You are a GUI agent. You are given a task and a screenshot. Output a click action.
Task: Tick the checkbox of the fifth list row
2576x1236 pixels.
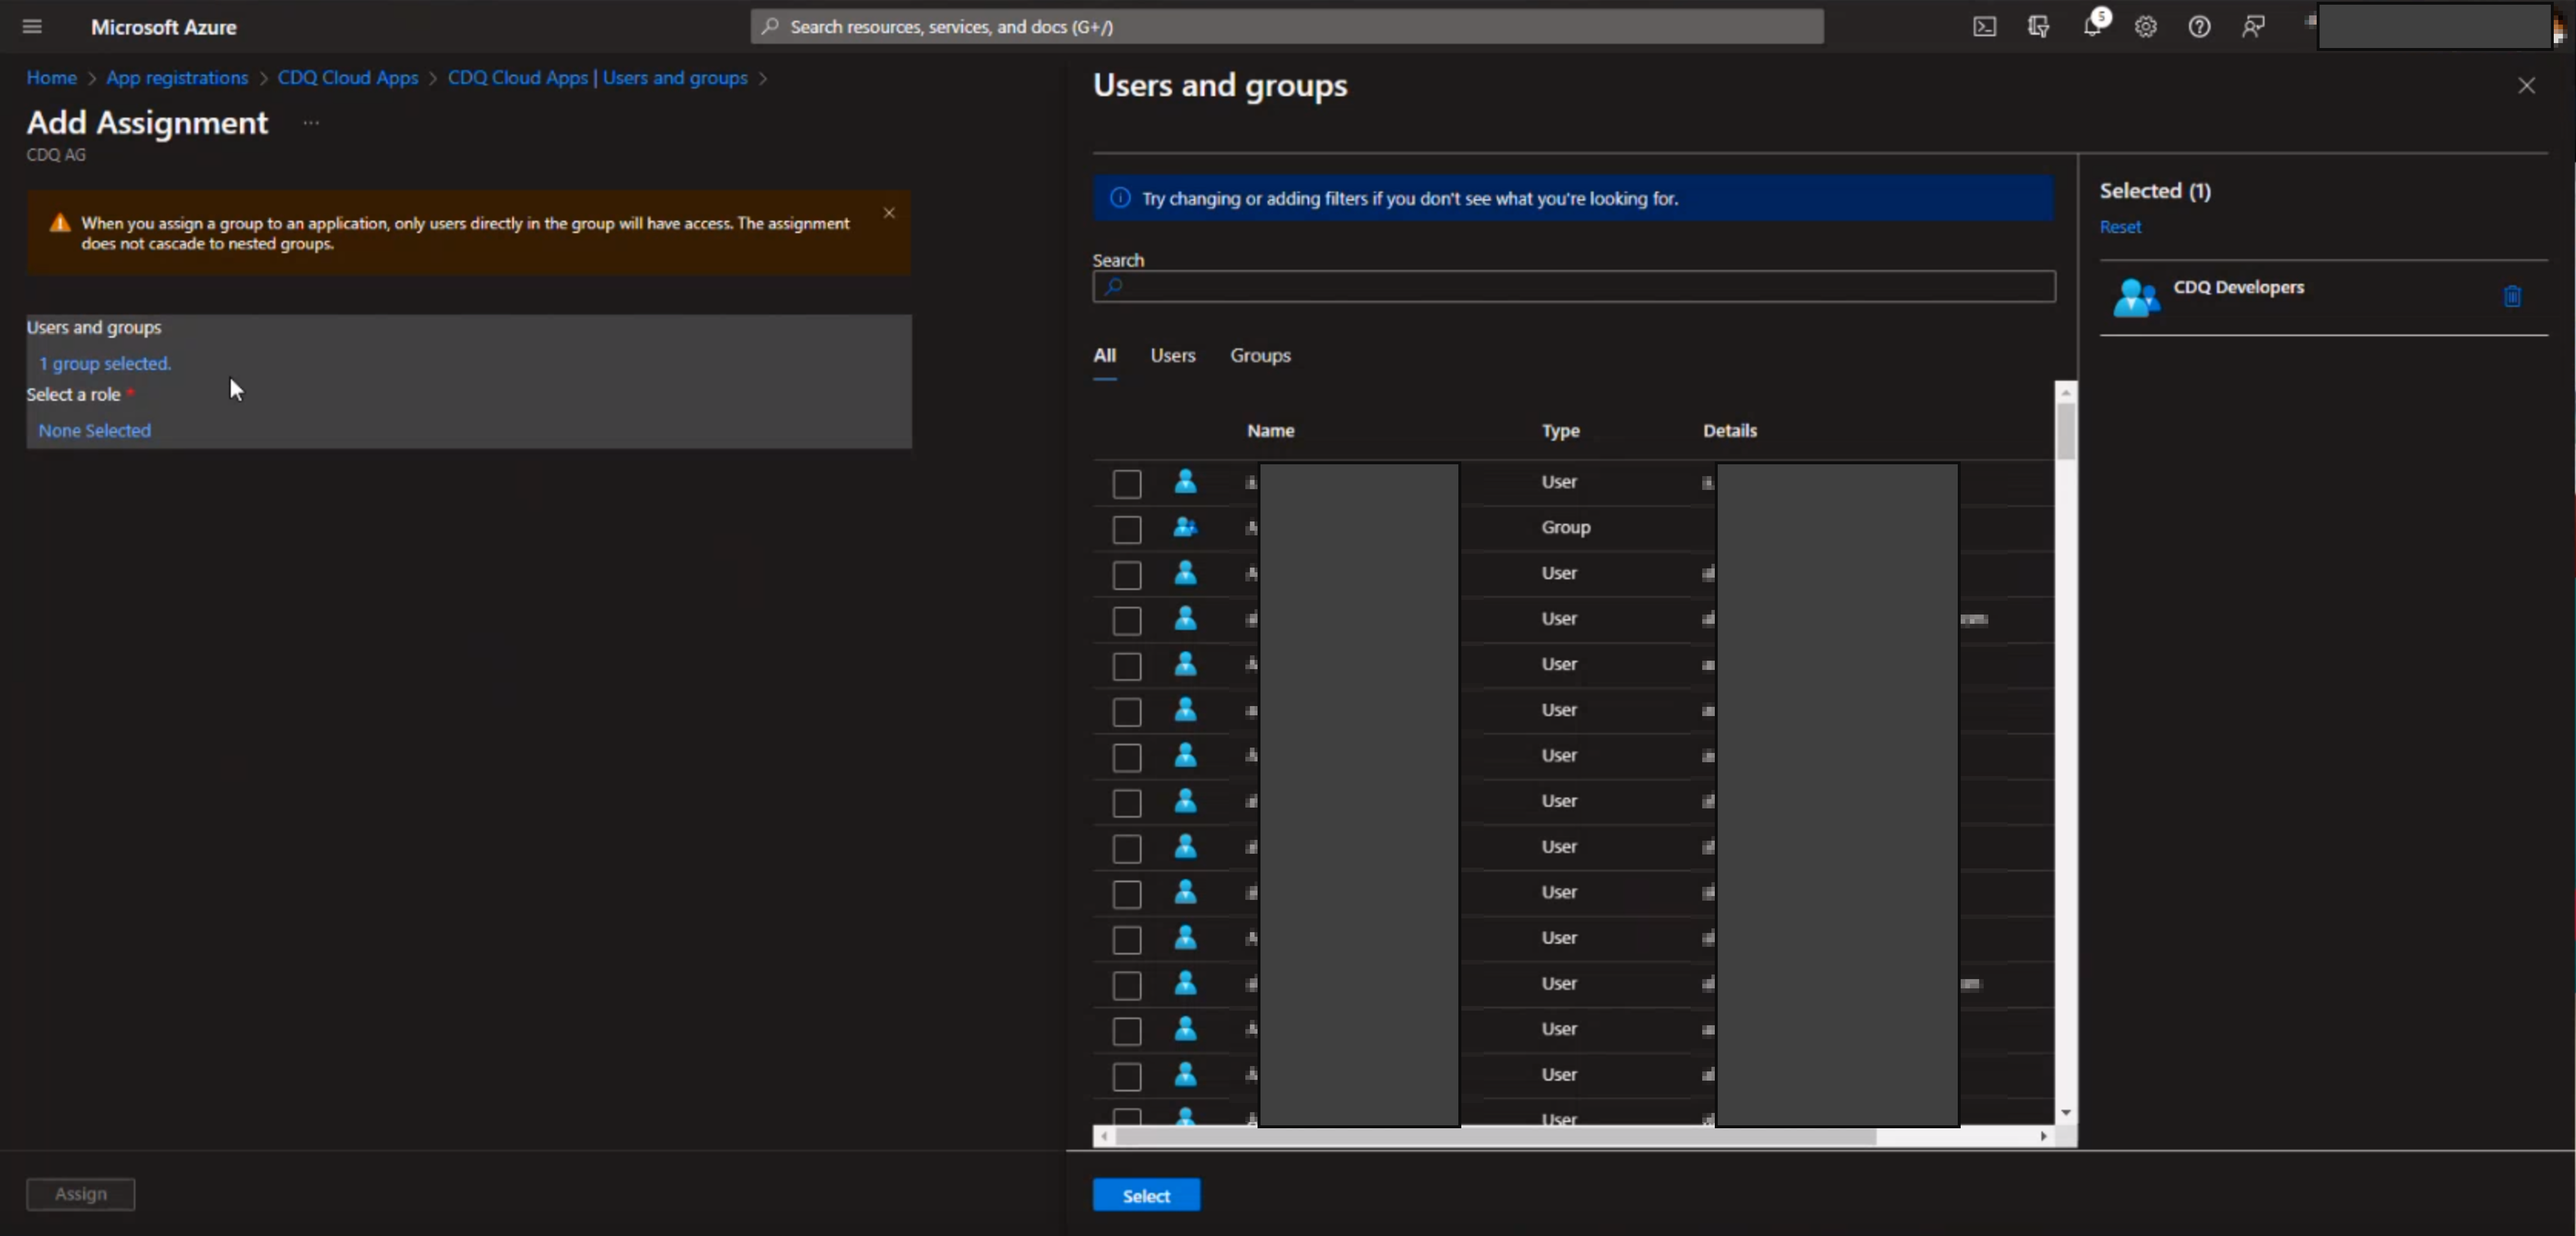(1127, 666)
